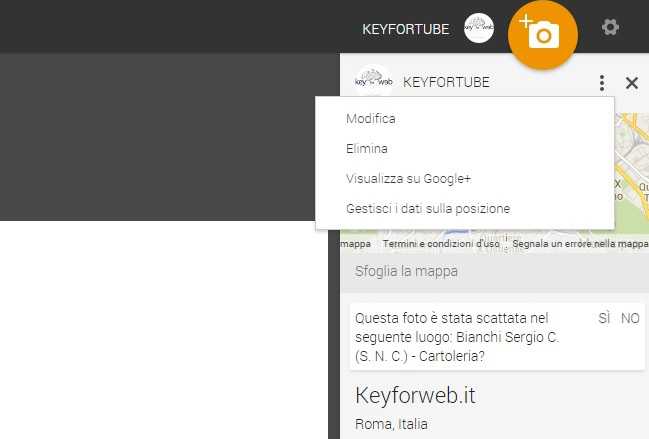Viewport: 649px width, 439px height.
Task: Click KEYFORTUBE username in top bar
Action: (x=405, y=29)
